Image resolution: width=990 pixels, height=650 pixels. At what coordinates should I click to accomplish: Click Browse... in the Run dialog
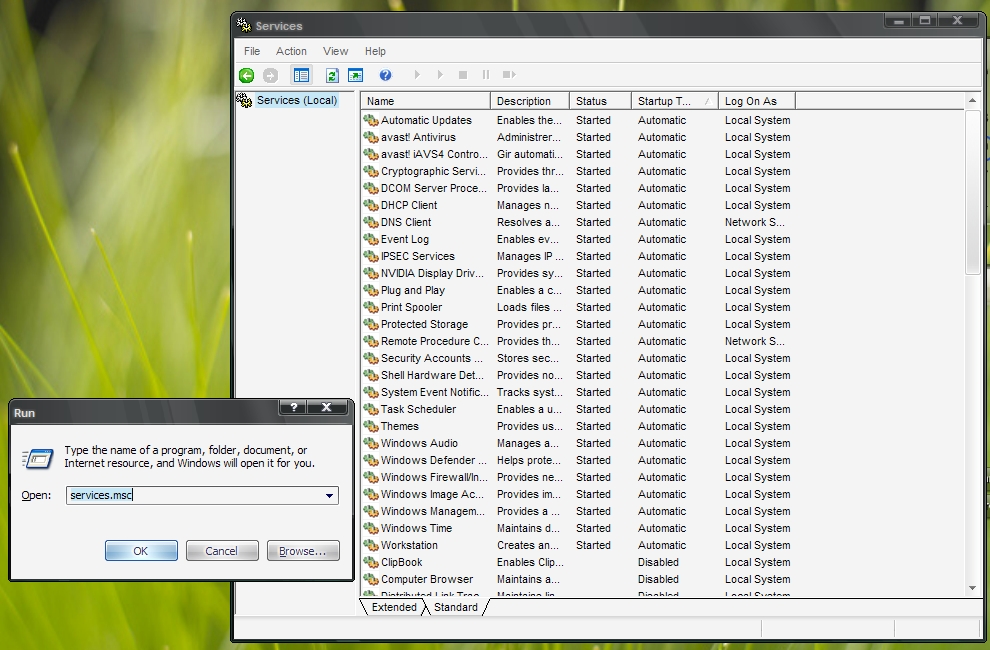click(x=303, y=551)
